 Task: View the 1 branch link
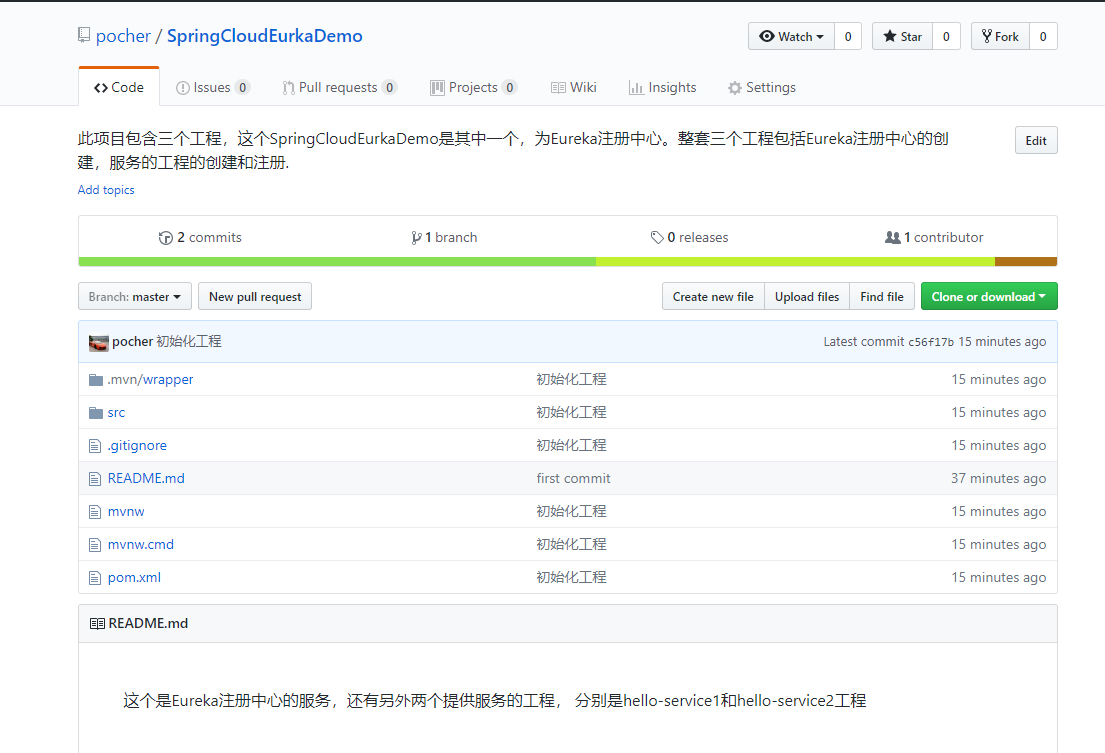(445, 237)
